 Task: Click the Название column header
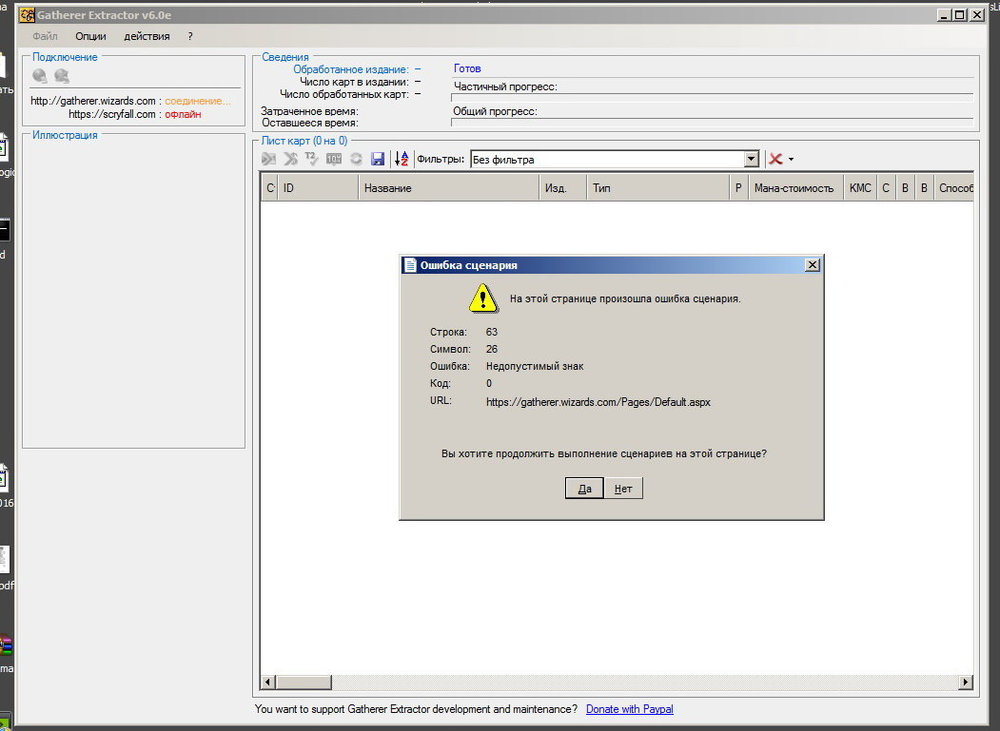[x=388, y=188]
